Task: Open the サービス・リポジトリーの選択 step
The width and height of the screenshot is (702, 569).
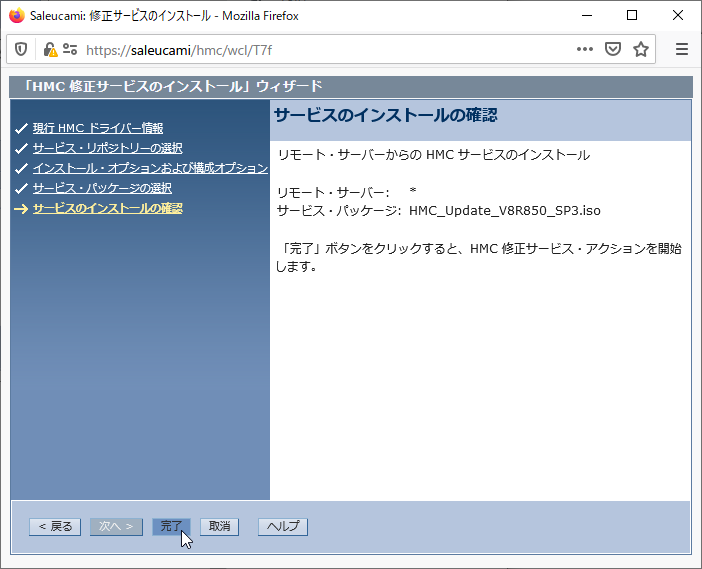Action: coord(107,148)
